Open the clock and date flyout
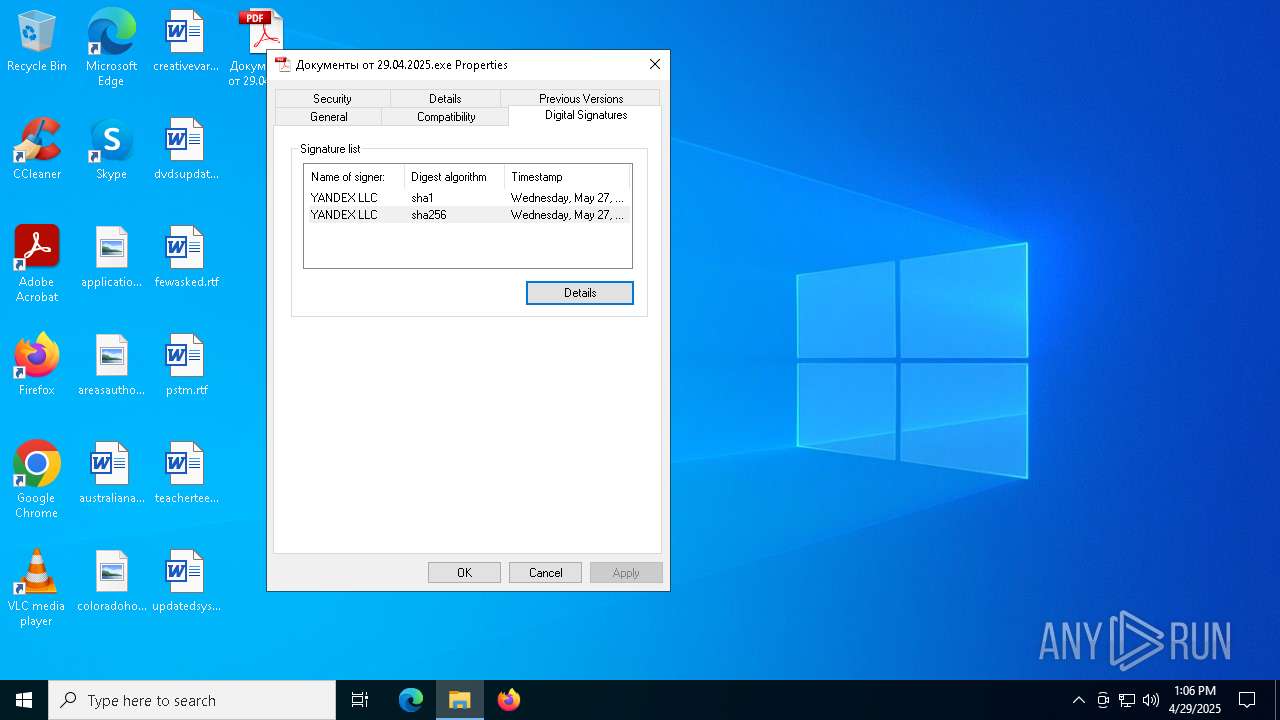Image resolution: width=1280 pixels, height=720 pixels. (1195, 700)
